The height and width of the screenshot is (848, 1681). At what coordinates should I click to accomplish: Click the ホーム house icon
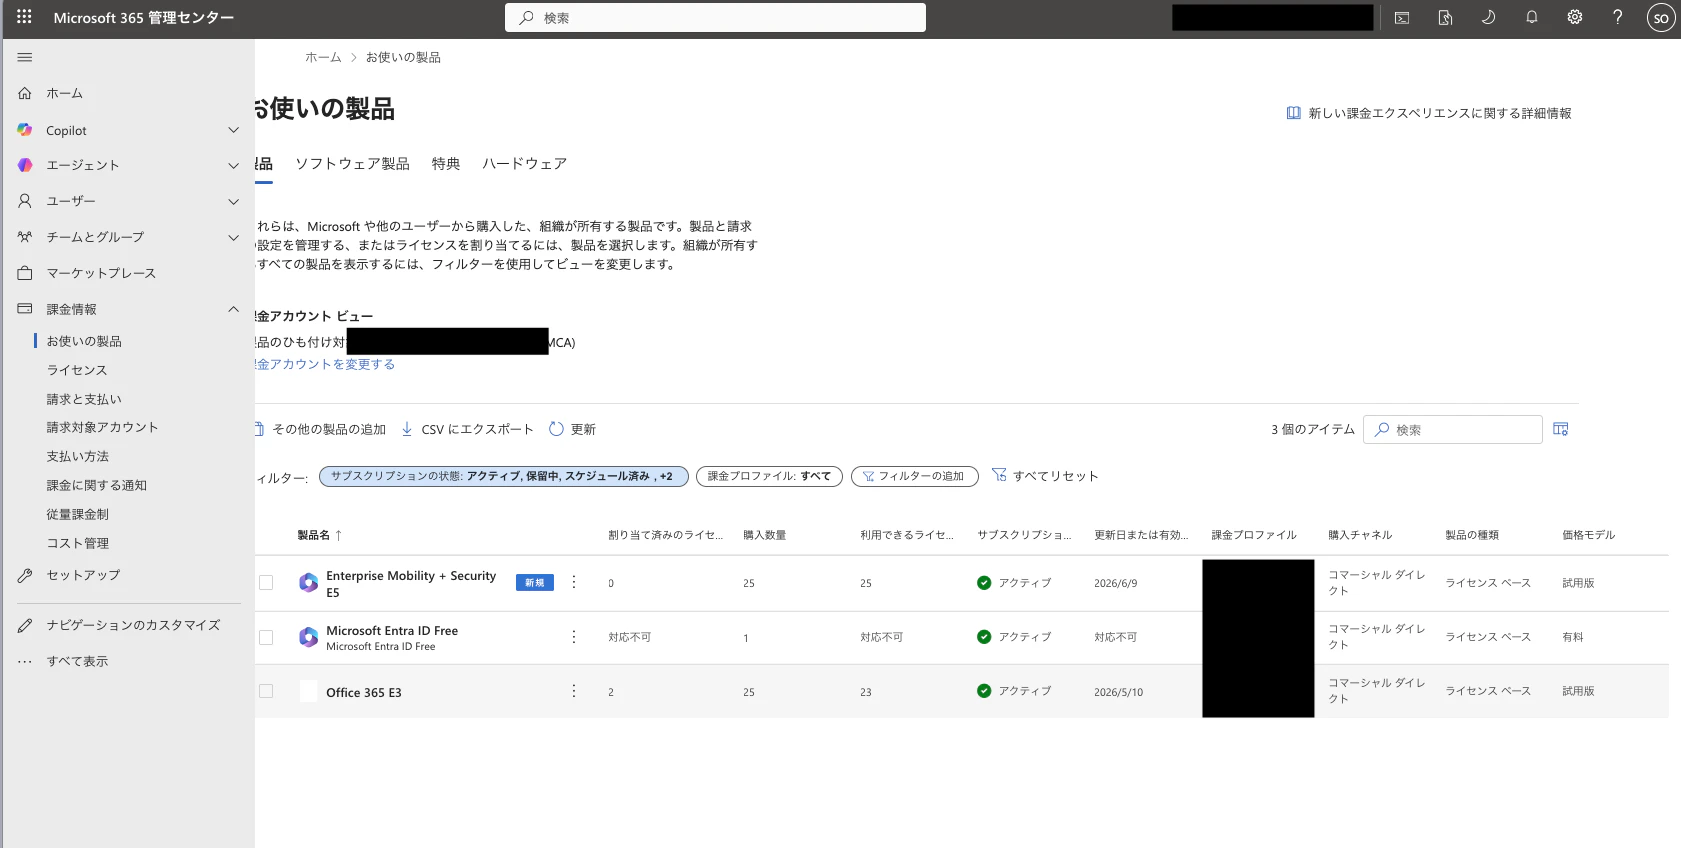click(x=25, y=93)
